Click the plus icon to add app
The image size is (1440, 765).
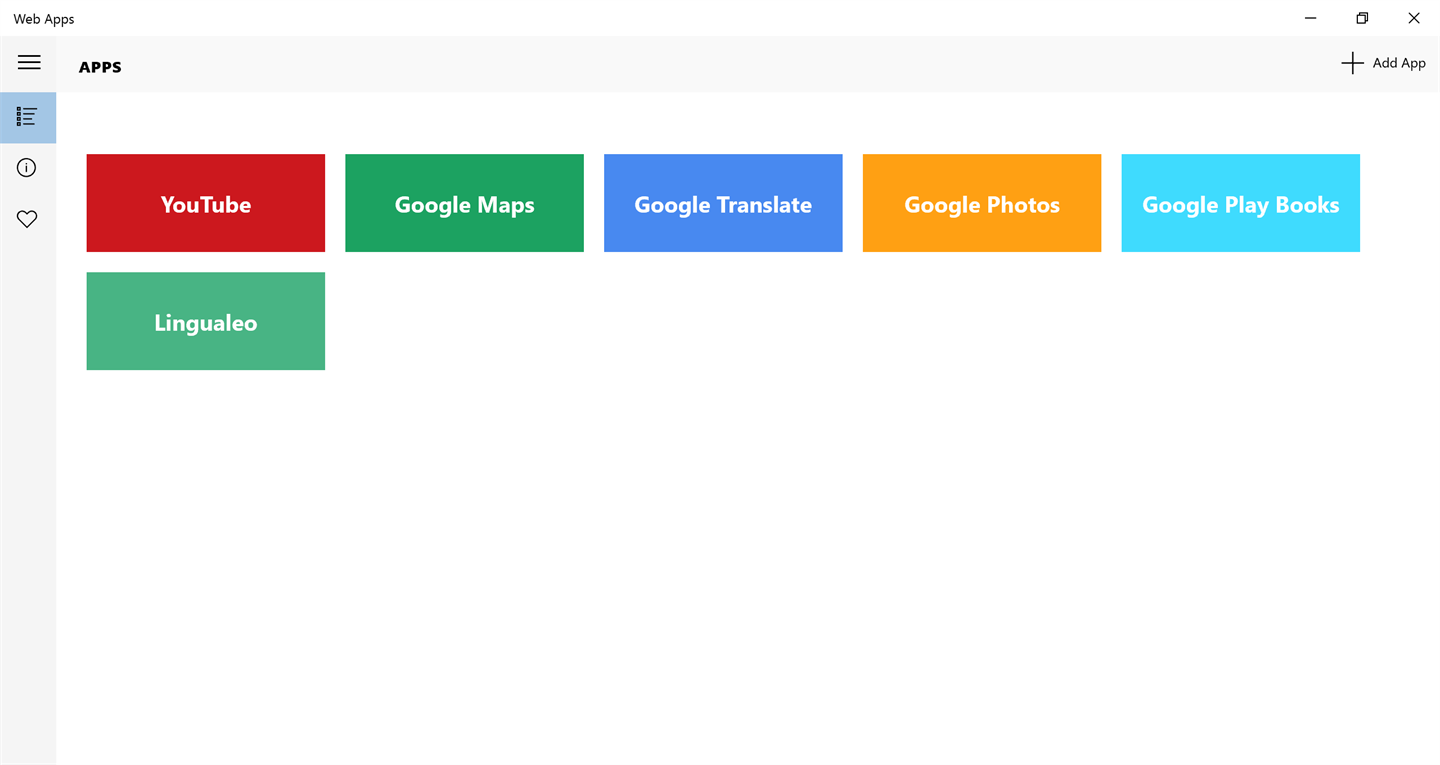click(x=1352, y=63)
